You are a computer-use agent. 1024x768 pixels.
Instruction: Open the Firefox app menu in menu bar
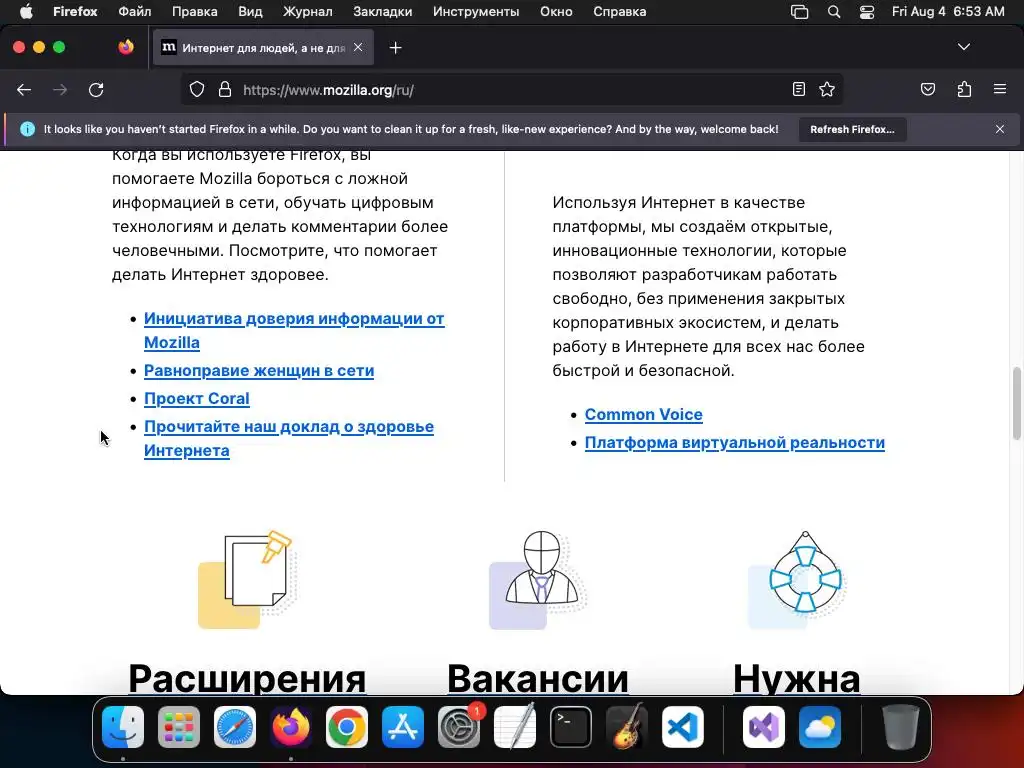[75, 12]
